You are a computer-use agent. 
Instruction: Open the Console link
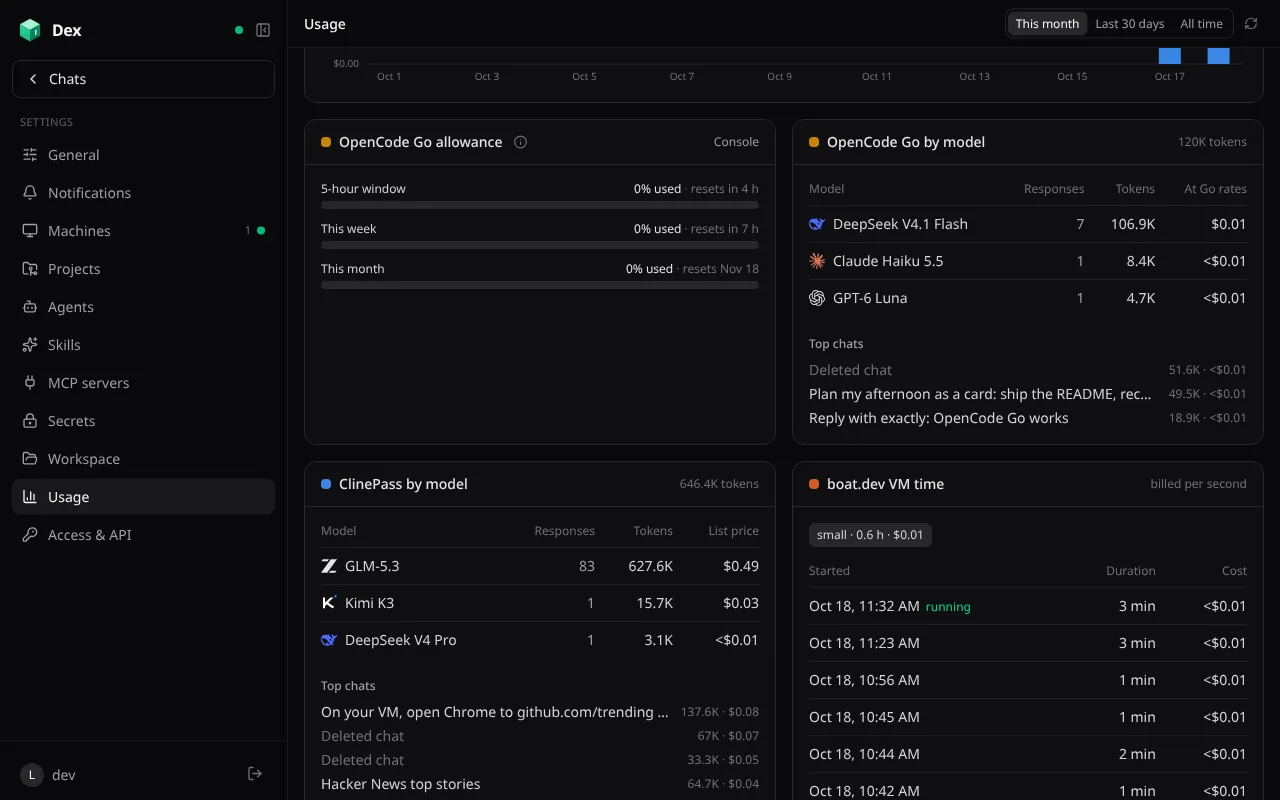[x=736, y=142]
